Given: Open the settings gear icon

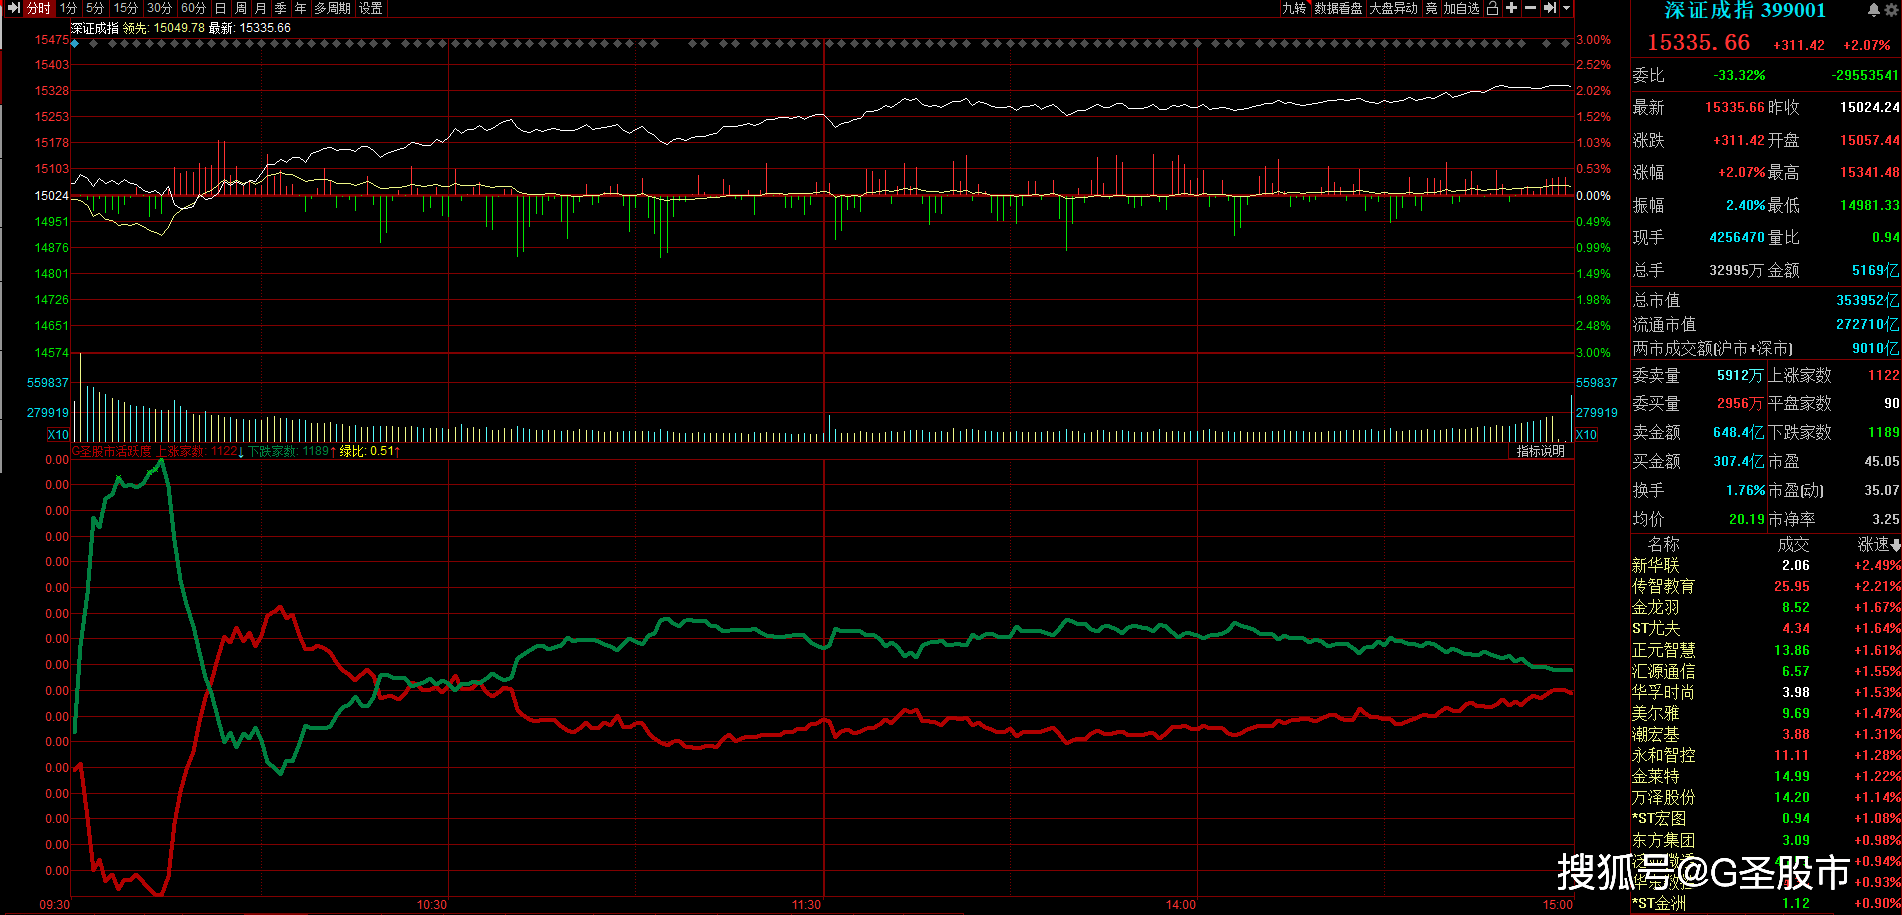Looking at the screenshot, I should coord(1891,10).
